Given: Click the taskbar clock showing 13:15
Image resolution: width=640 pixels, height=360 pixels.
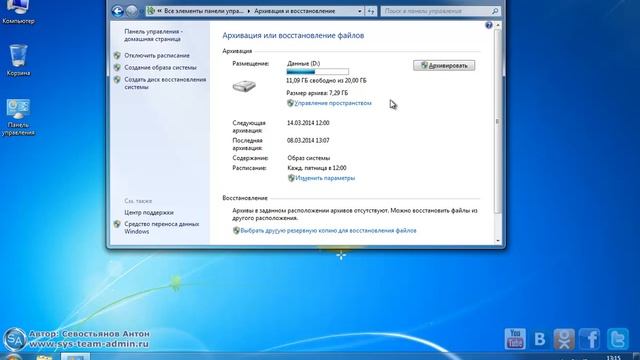Looking at the screenshot, I should pyautogui.click(x=613, y=358).
